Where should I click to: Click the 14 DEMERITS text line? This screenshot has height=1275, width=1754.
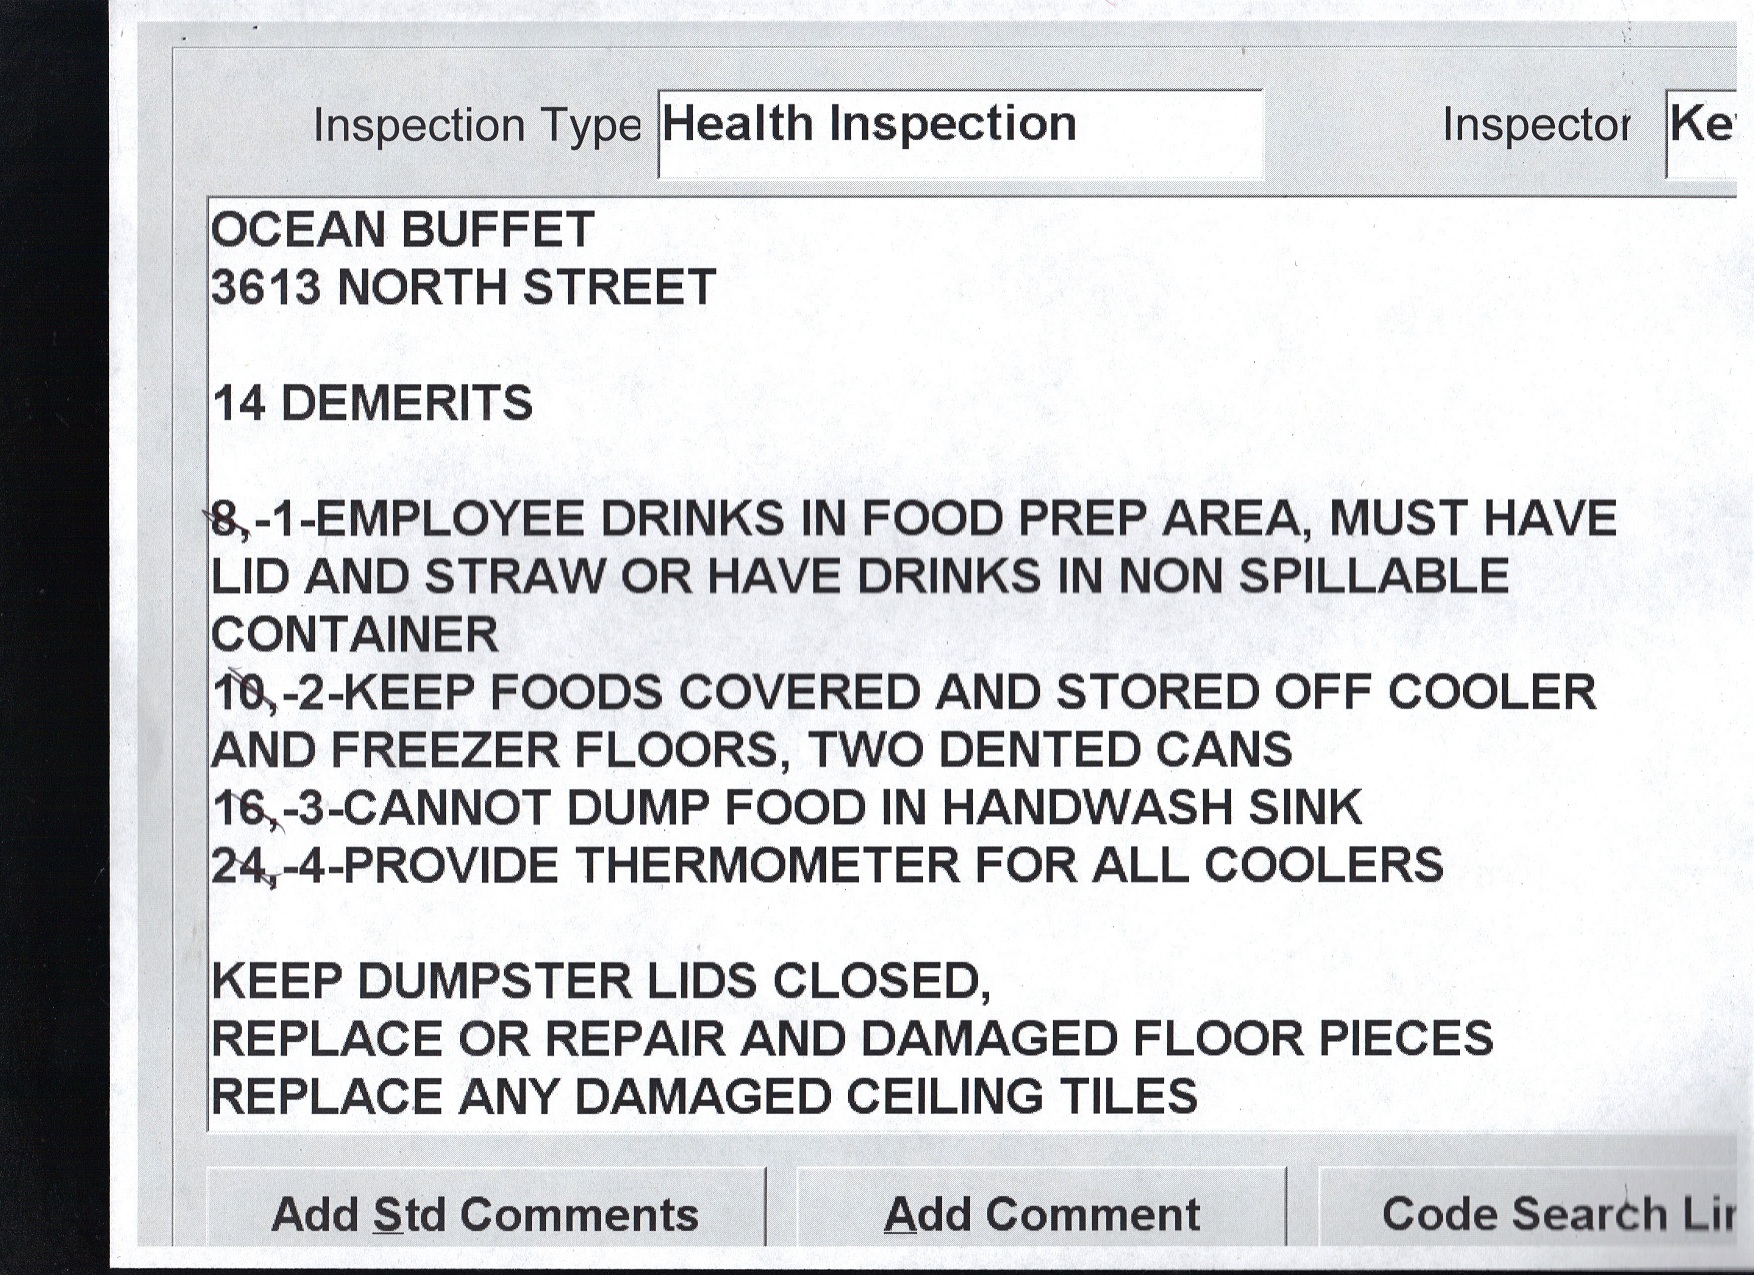click(373, 404)
